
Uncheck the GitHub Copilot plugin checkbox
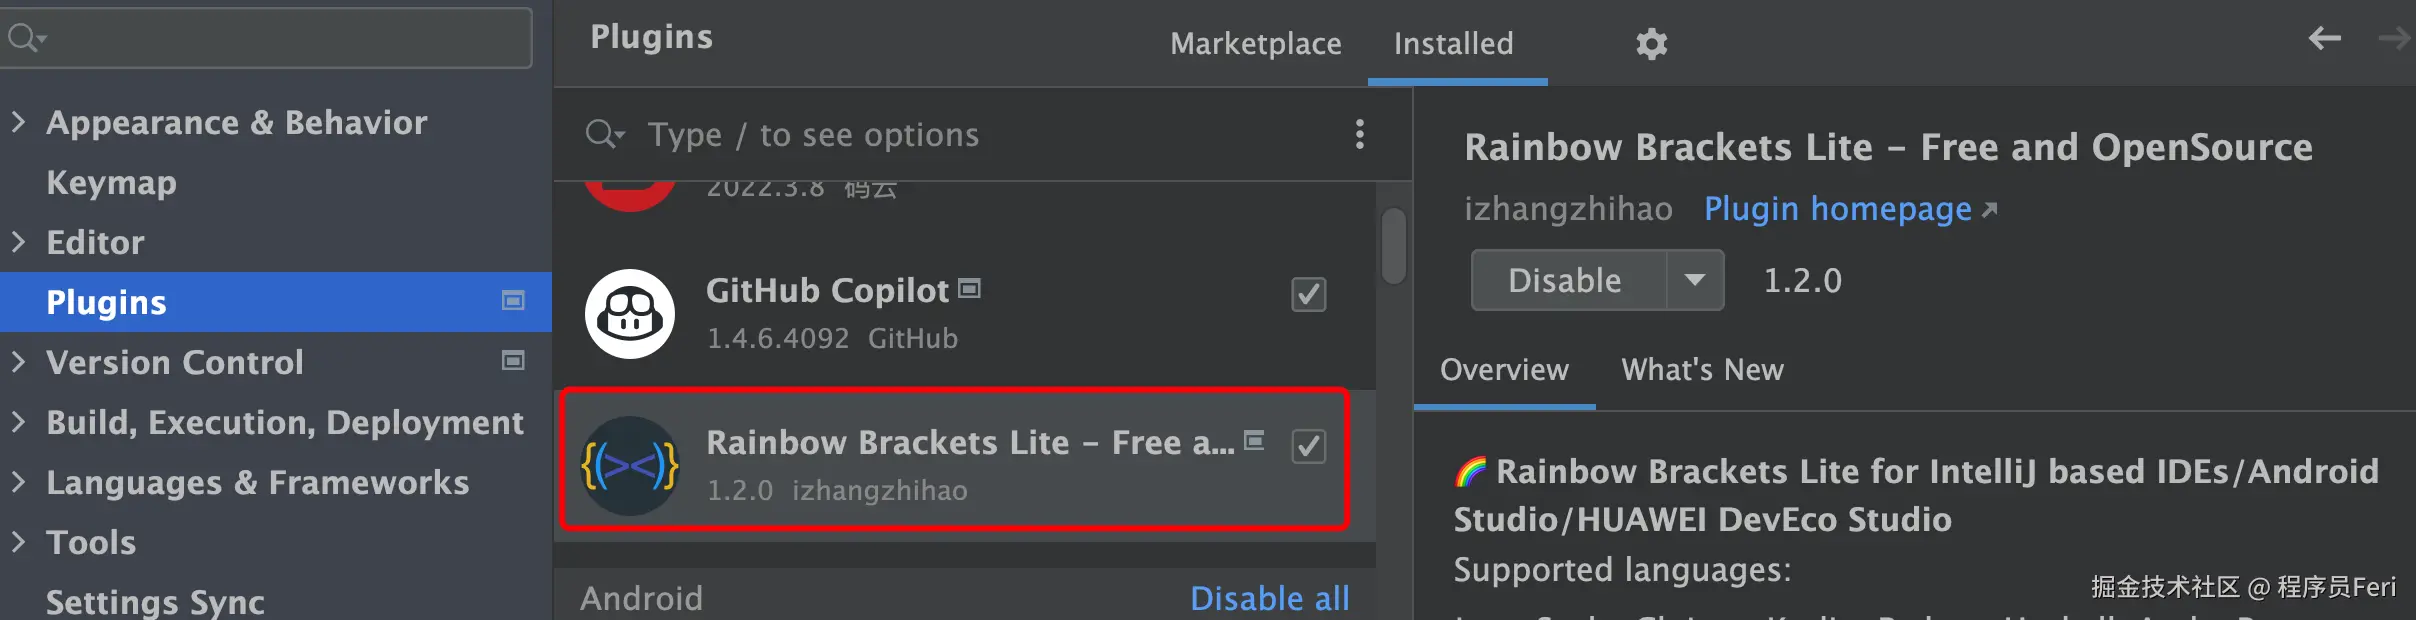tap(1308, 295)
